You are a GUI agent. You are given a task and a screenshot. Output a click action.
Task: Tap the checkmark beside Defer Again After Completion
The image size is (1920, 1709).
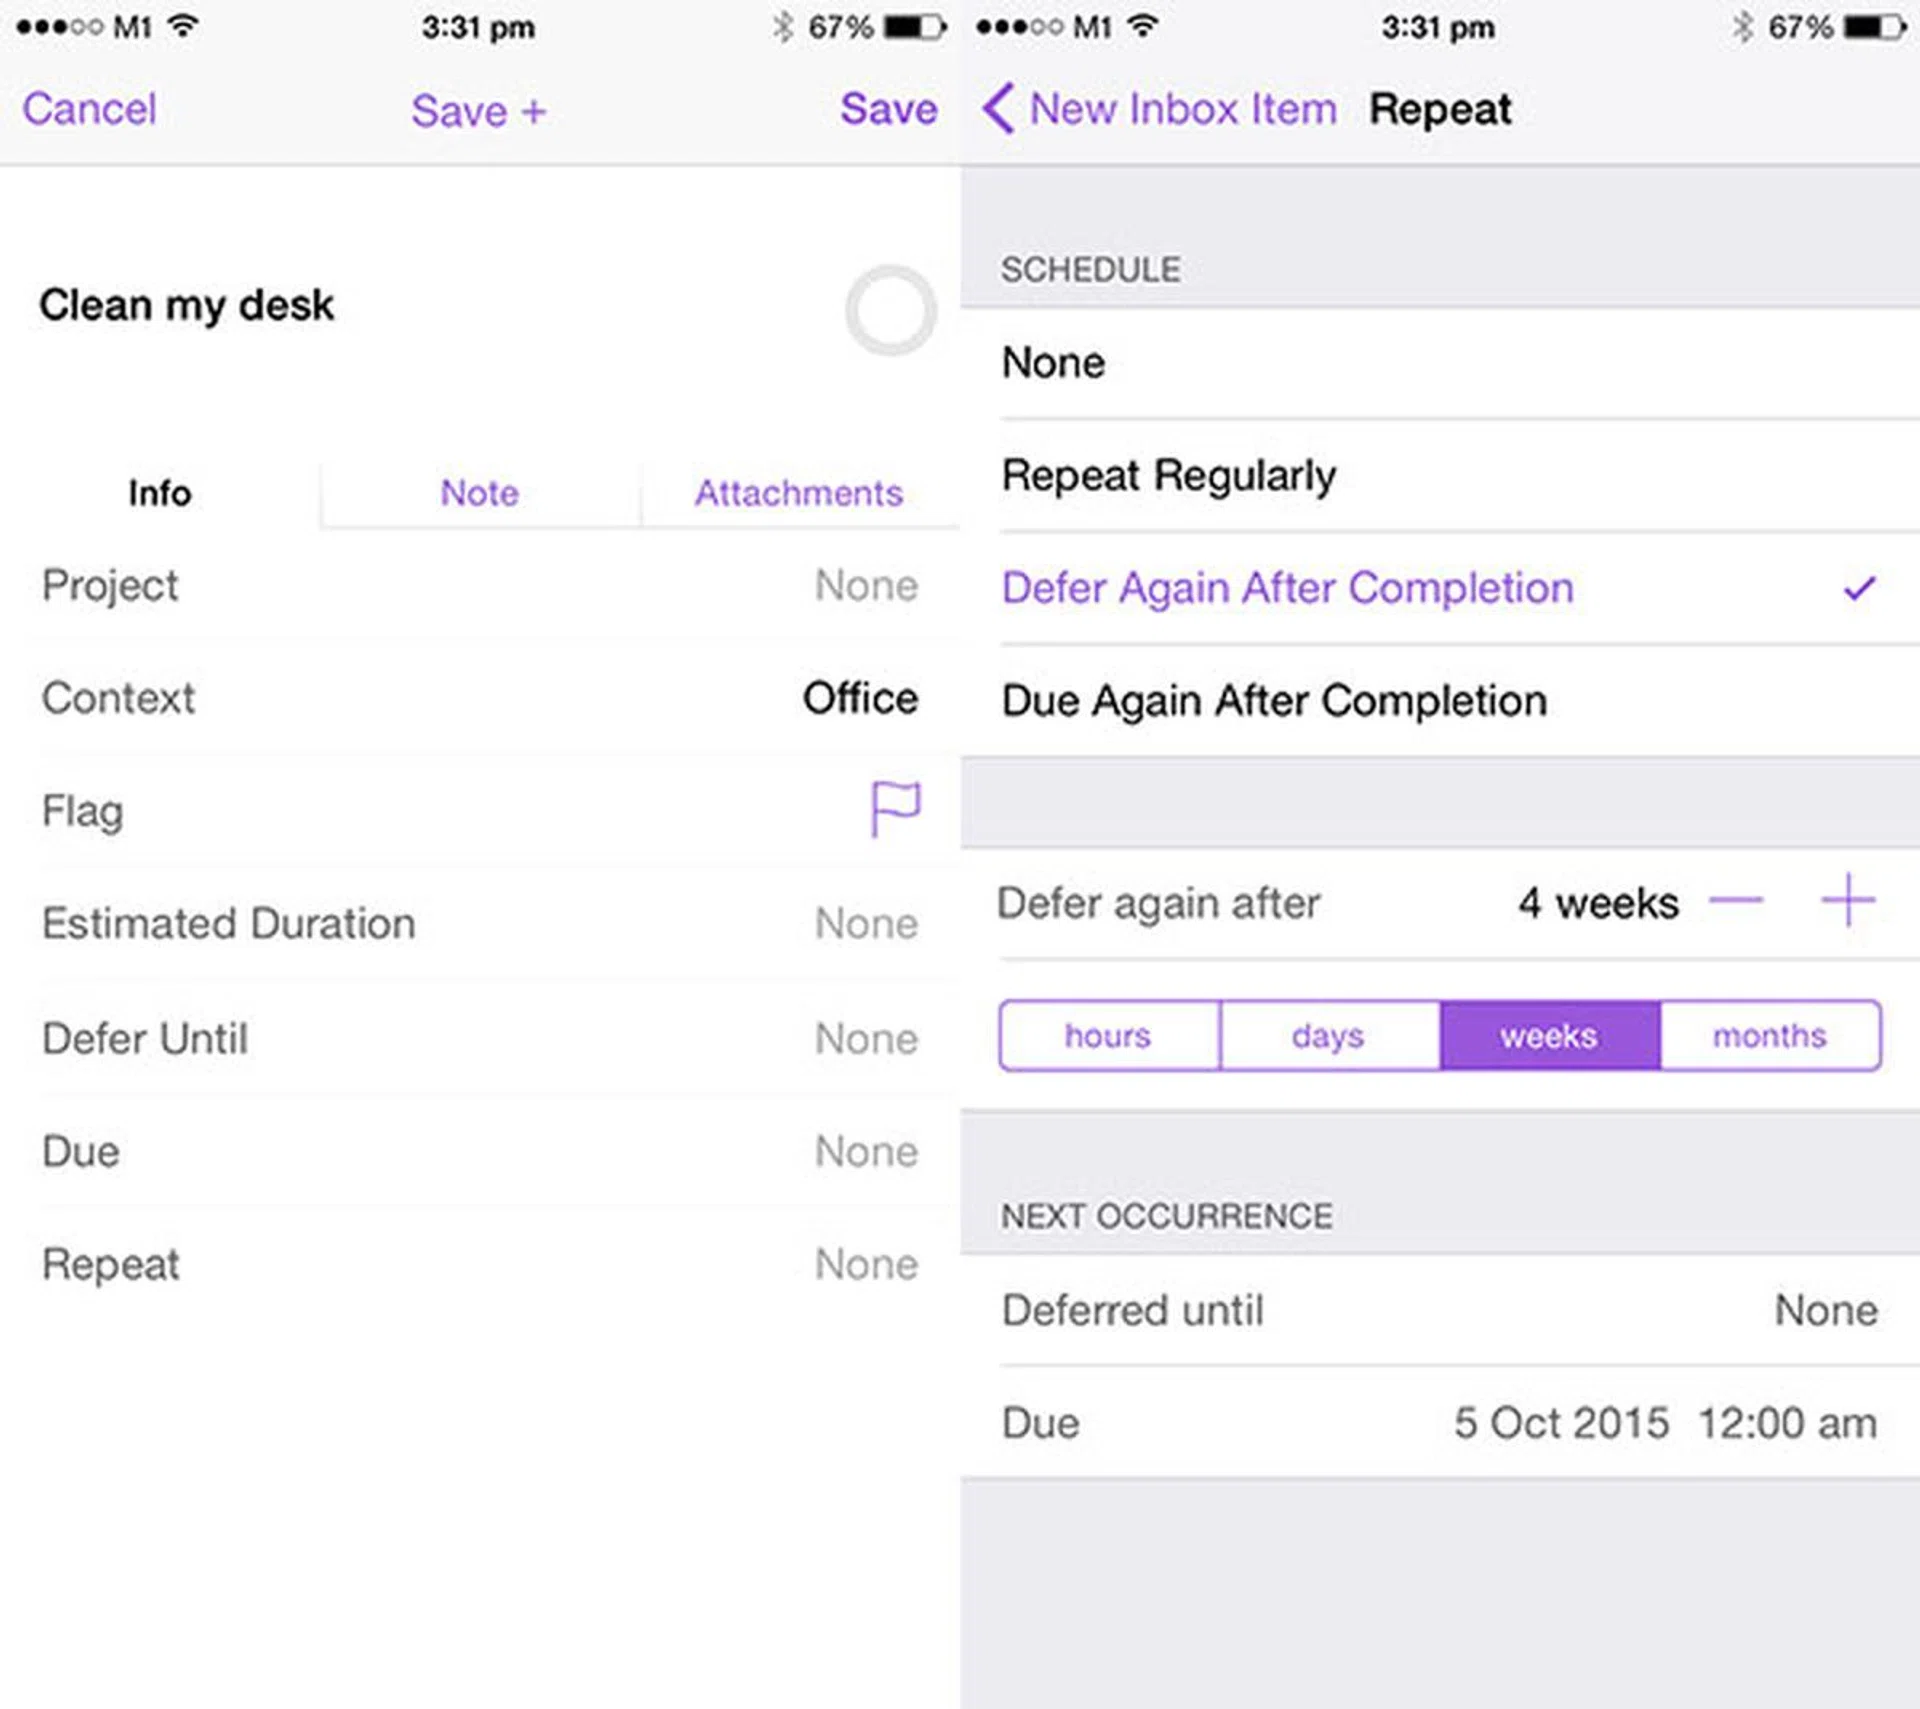(1859, 588)
